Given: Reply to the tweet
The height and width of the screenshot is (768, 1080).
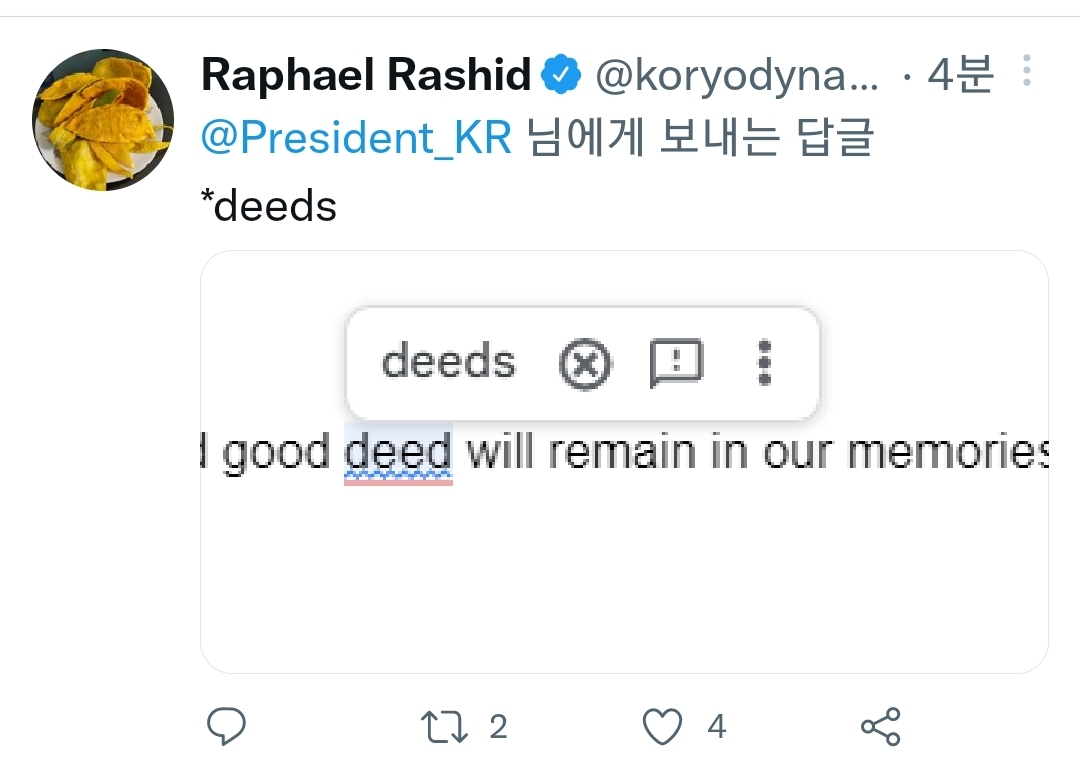Looking at the screenshot, I should click(227, 727).
